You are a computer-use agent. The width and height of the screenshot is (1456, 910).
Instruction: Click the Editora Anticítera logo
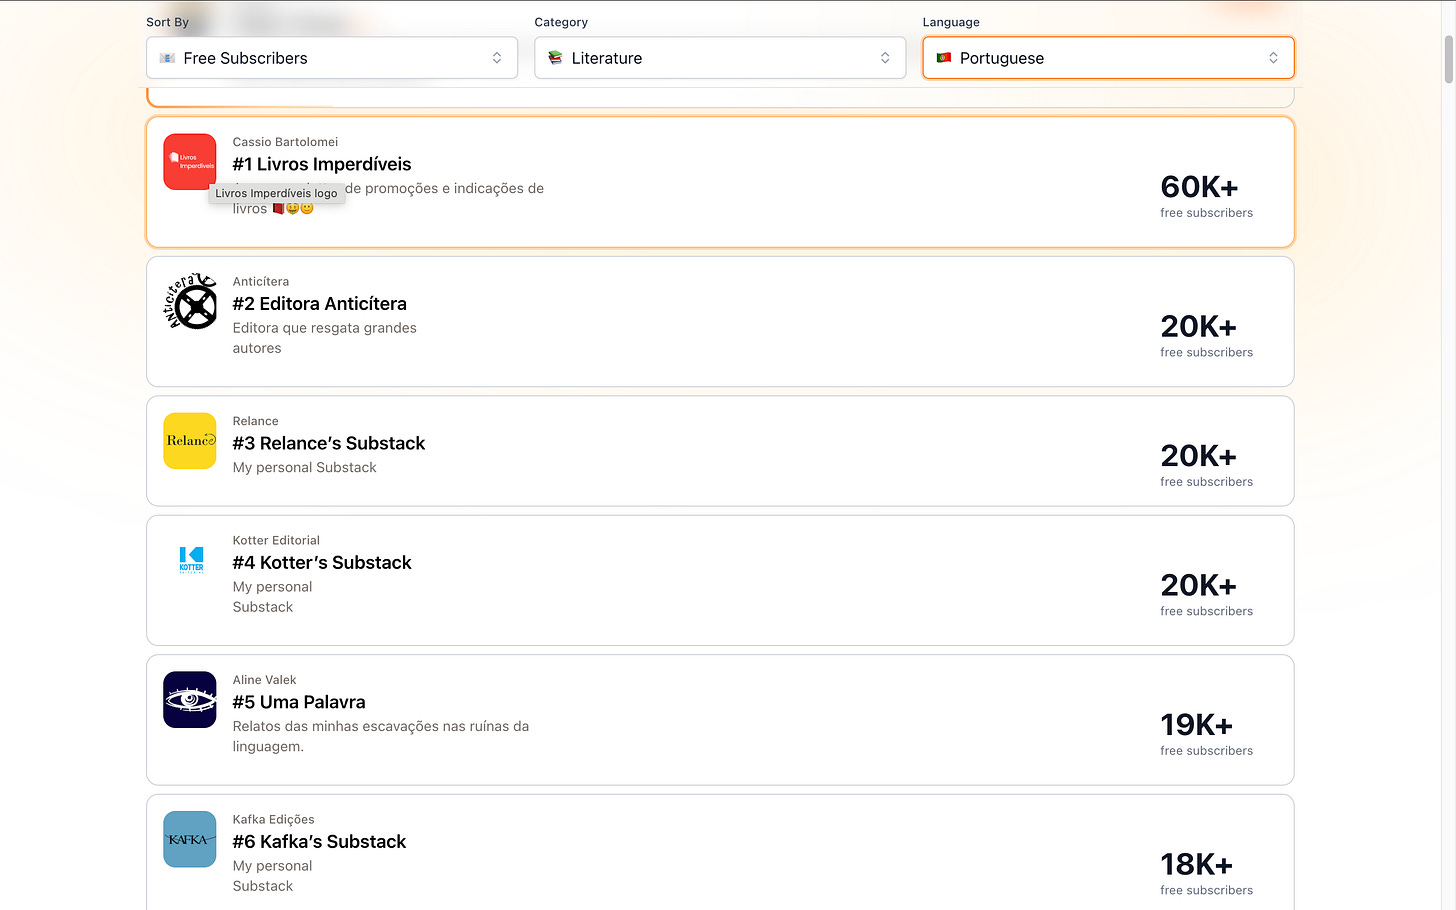click(190, 301)
